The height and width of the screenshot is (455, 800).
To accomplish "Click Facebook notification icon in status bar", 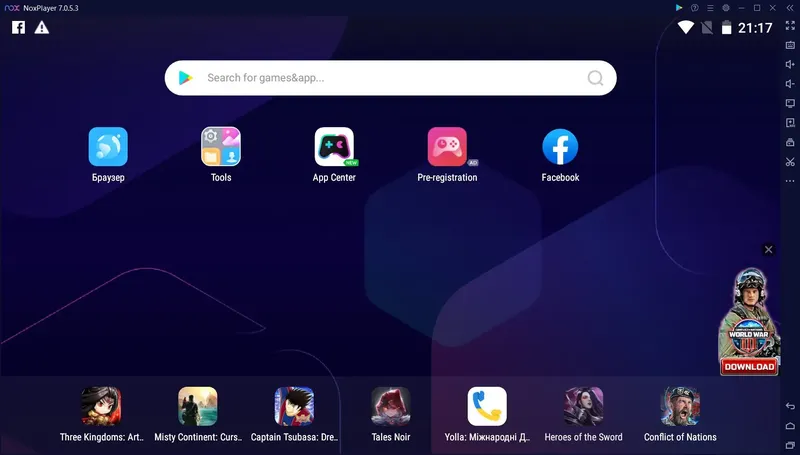I will click(18, 28).
